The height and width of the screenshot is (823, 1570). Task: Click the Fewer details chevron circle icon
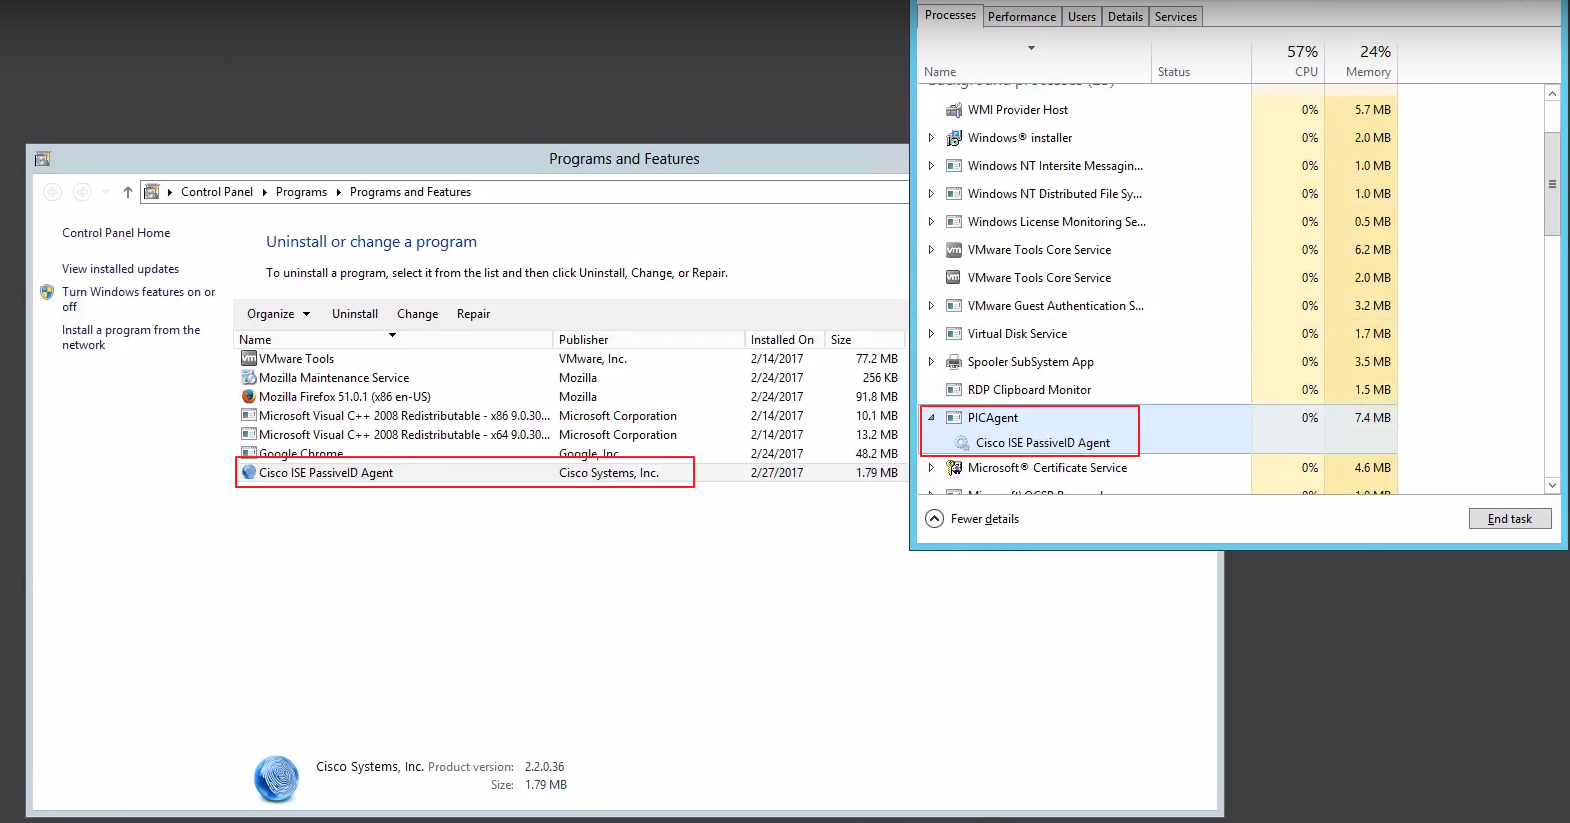click(x=934, y=518)
